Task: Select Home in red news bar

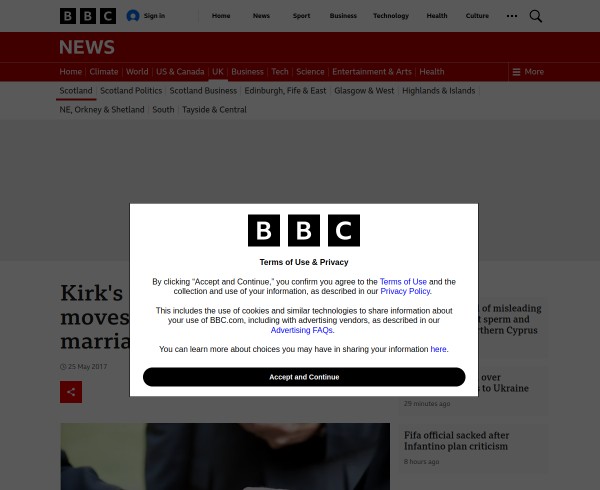Action: 70,72
